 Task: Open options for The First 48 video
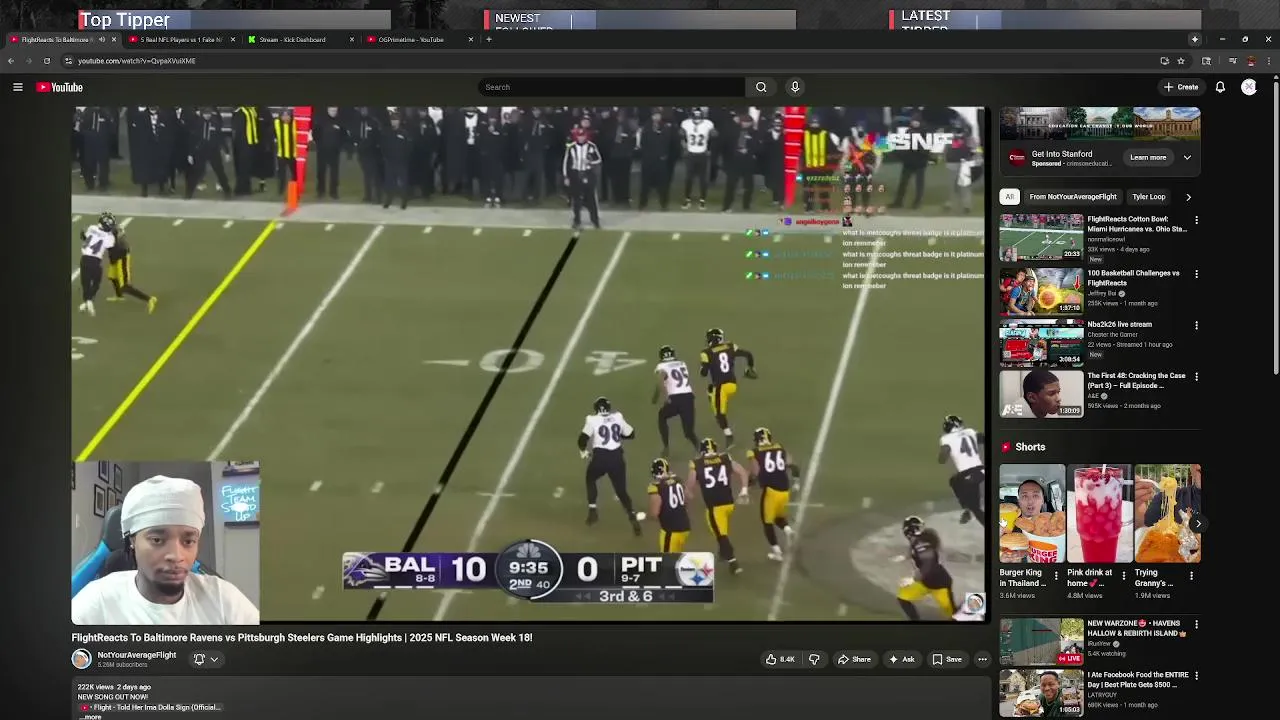click(x=1196, y=377)
